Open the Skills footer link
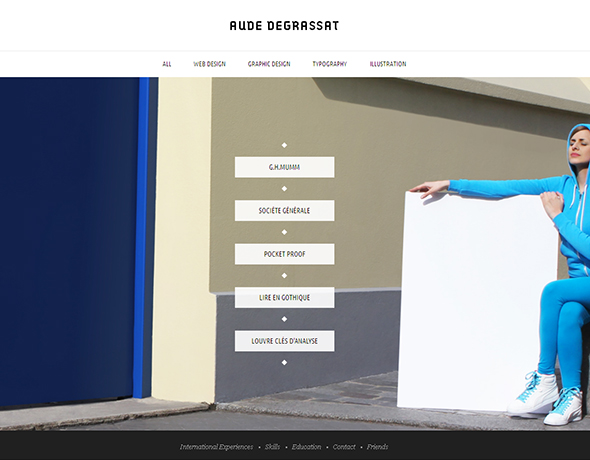590x460 pixels. 272,447
